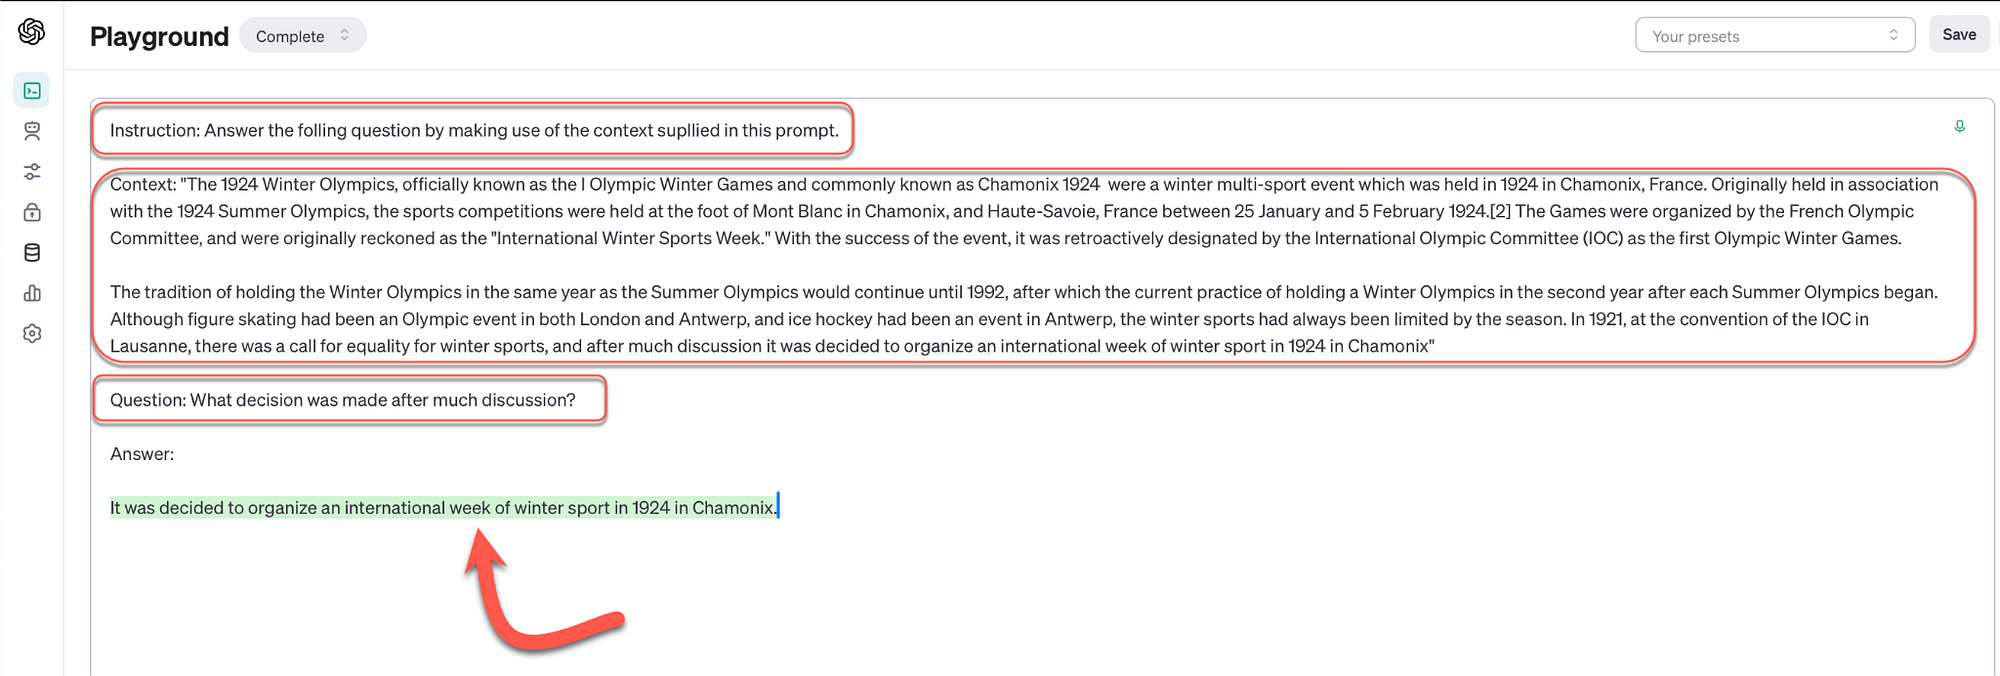Click the 'Answer:' label text
Image resolution: width=2000 pixels, height=676 pixels.
(x=142, y=454)
